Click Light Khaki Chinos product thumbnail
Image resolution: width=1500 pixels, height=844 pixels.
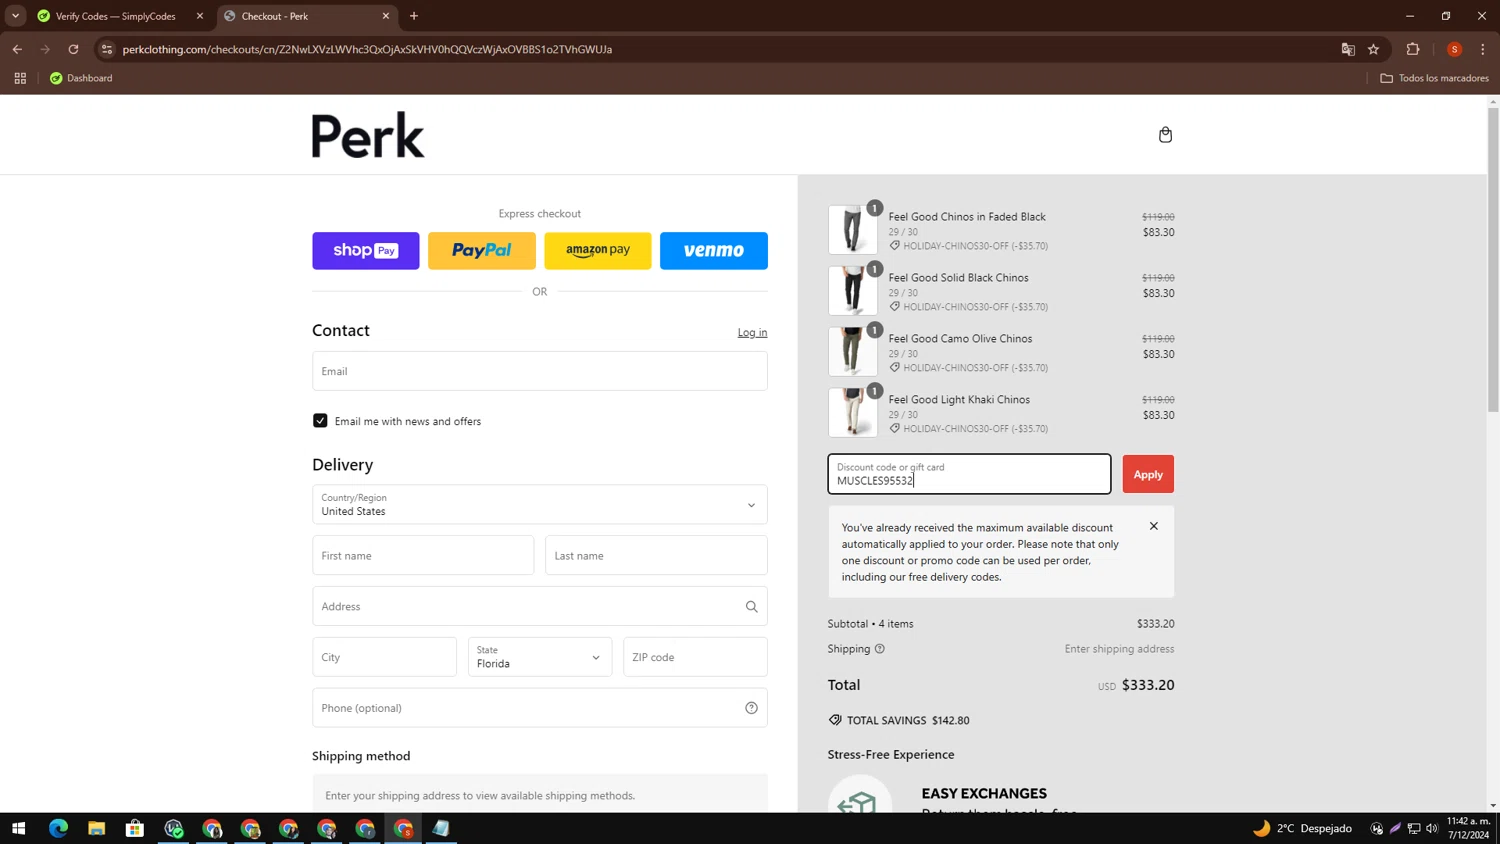853,413
